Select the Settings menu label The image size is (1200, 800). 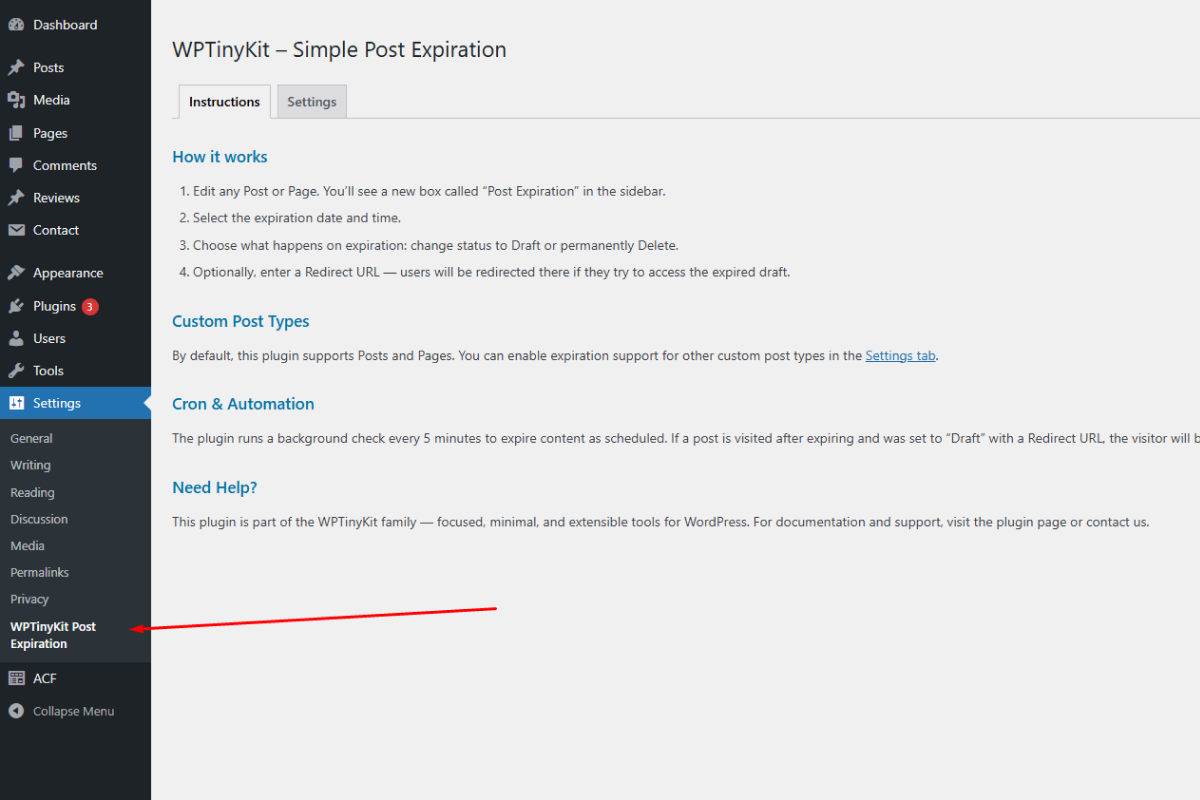pyautogui.click(x=57, y=403)
